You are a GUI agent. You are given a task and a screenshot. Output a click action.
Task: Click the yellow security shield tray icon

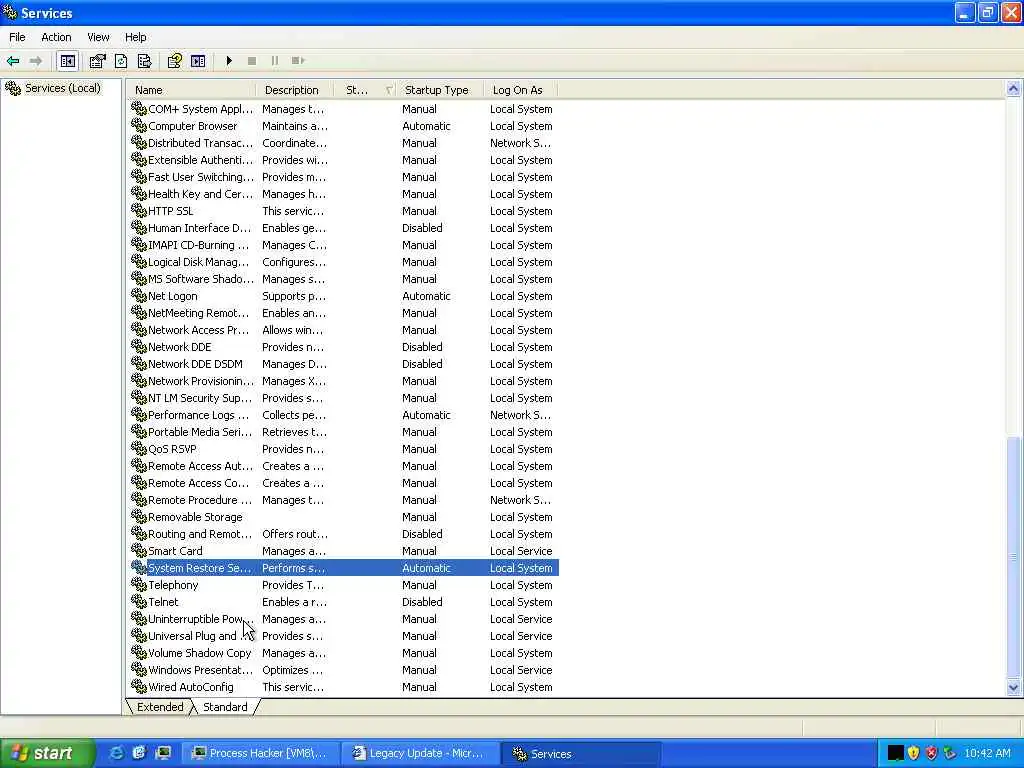(x=913, y=753)
